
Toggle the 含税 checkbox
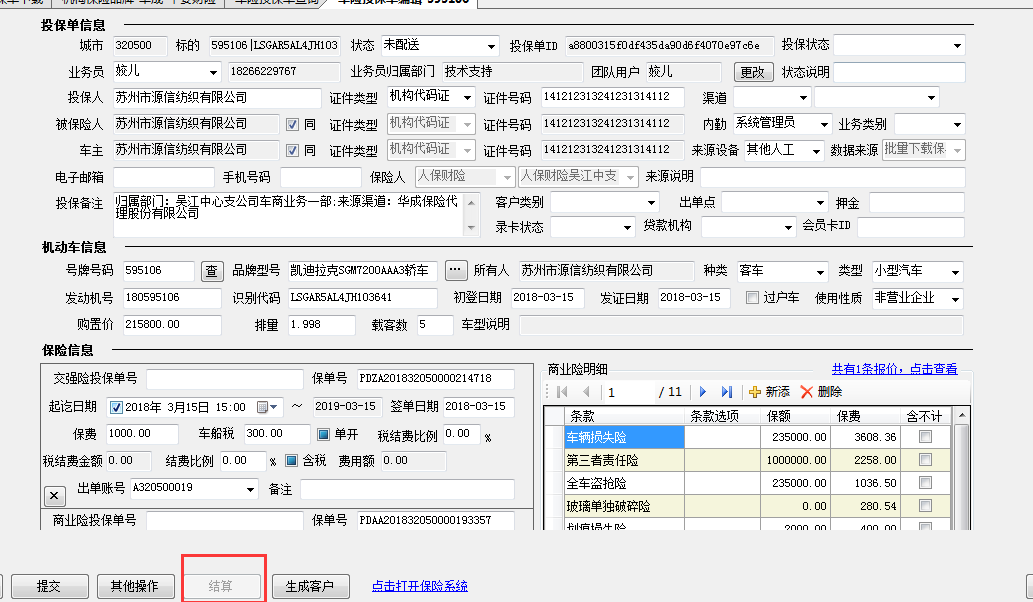click(292, 460)
